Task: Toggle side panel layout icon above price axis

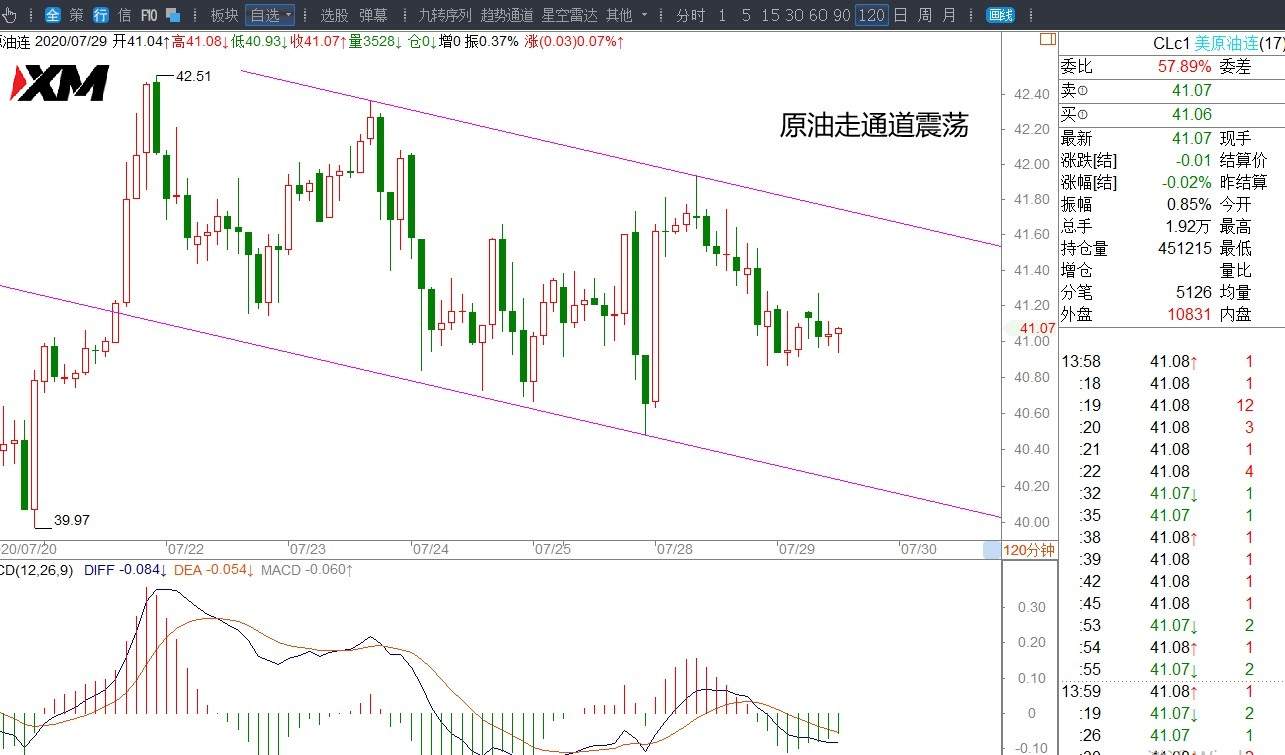Action: pyautogui.click(x=1047, y=39)
